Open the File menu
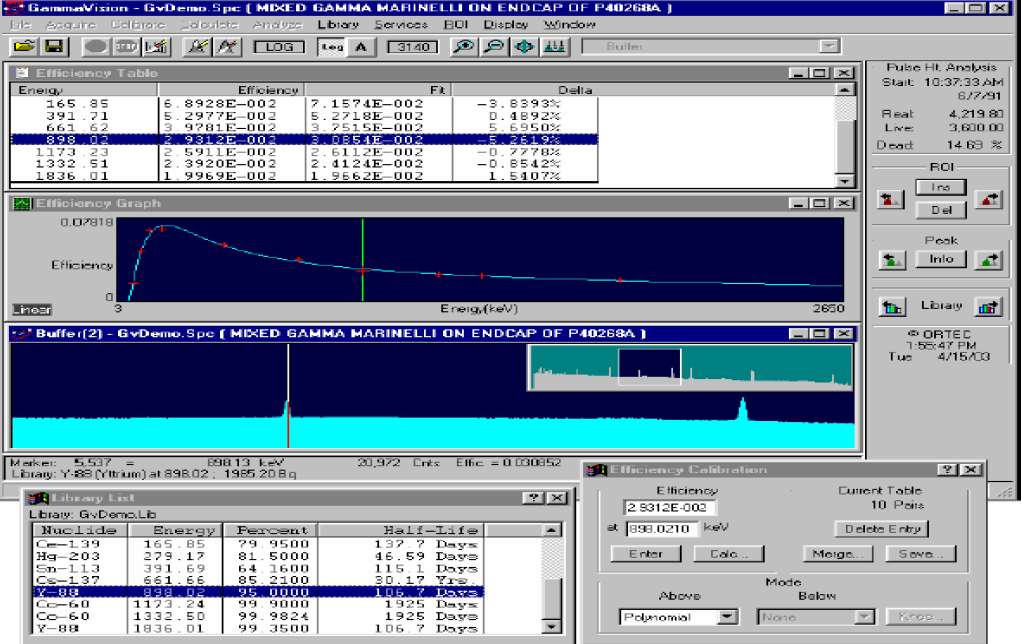This screenshot has width=1021, height=644. click(20, 24)
